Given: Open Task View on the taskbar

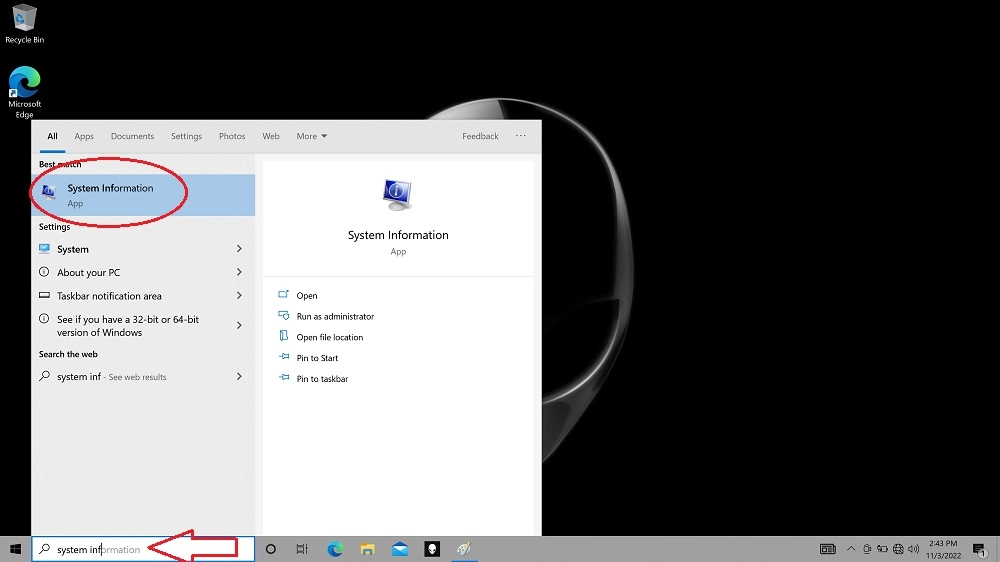Looking at the screenshot, I should point(302,549).
